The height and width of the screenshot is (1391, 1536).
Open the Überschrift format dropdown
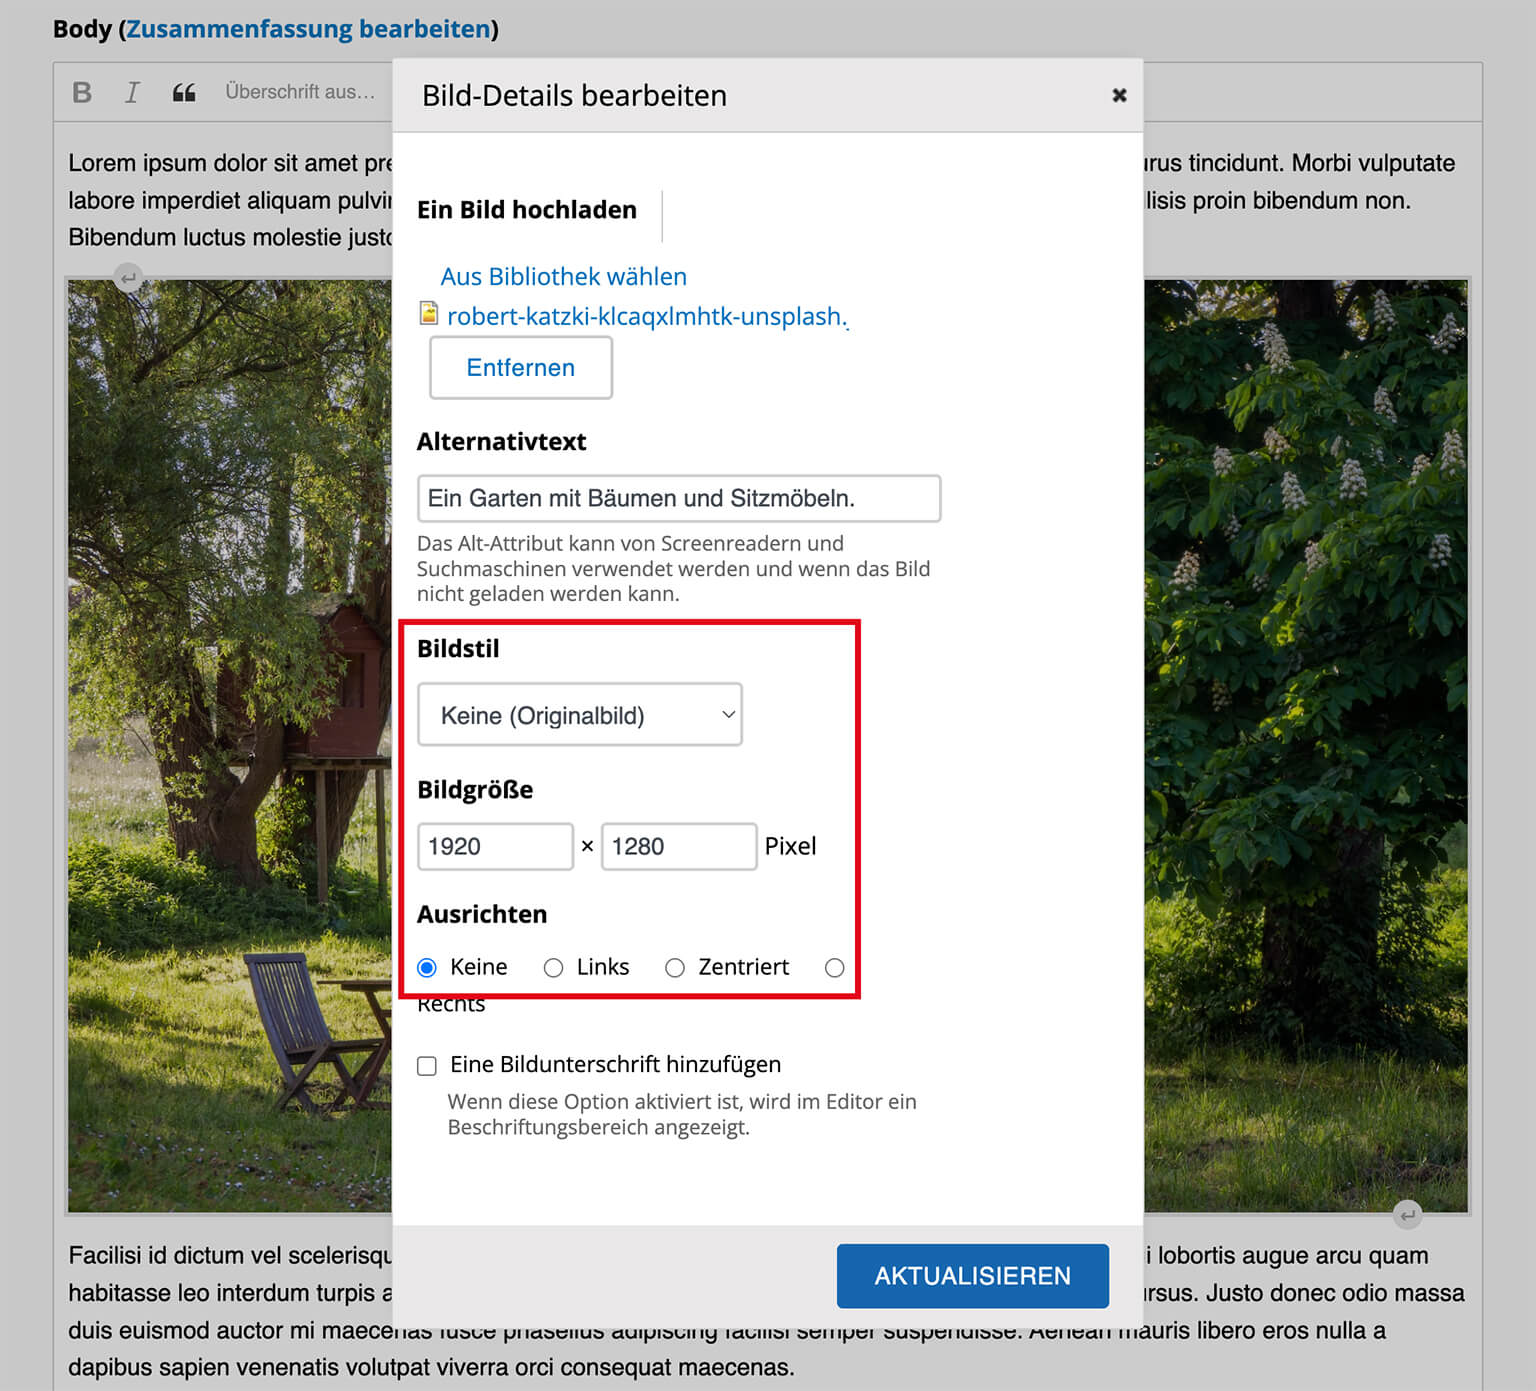pyautogui.click(x=300, y=92)
